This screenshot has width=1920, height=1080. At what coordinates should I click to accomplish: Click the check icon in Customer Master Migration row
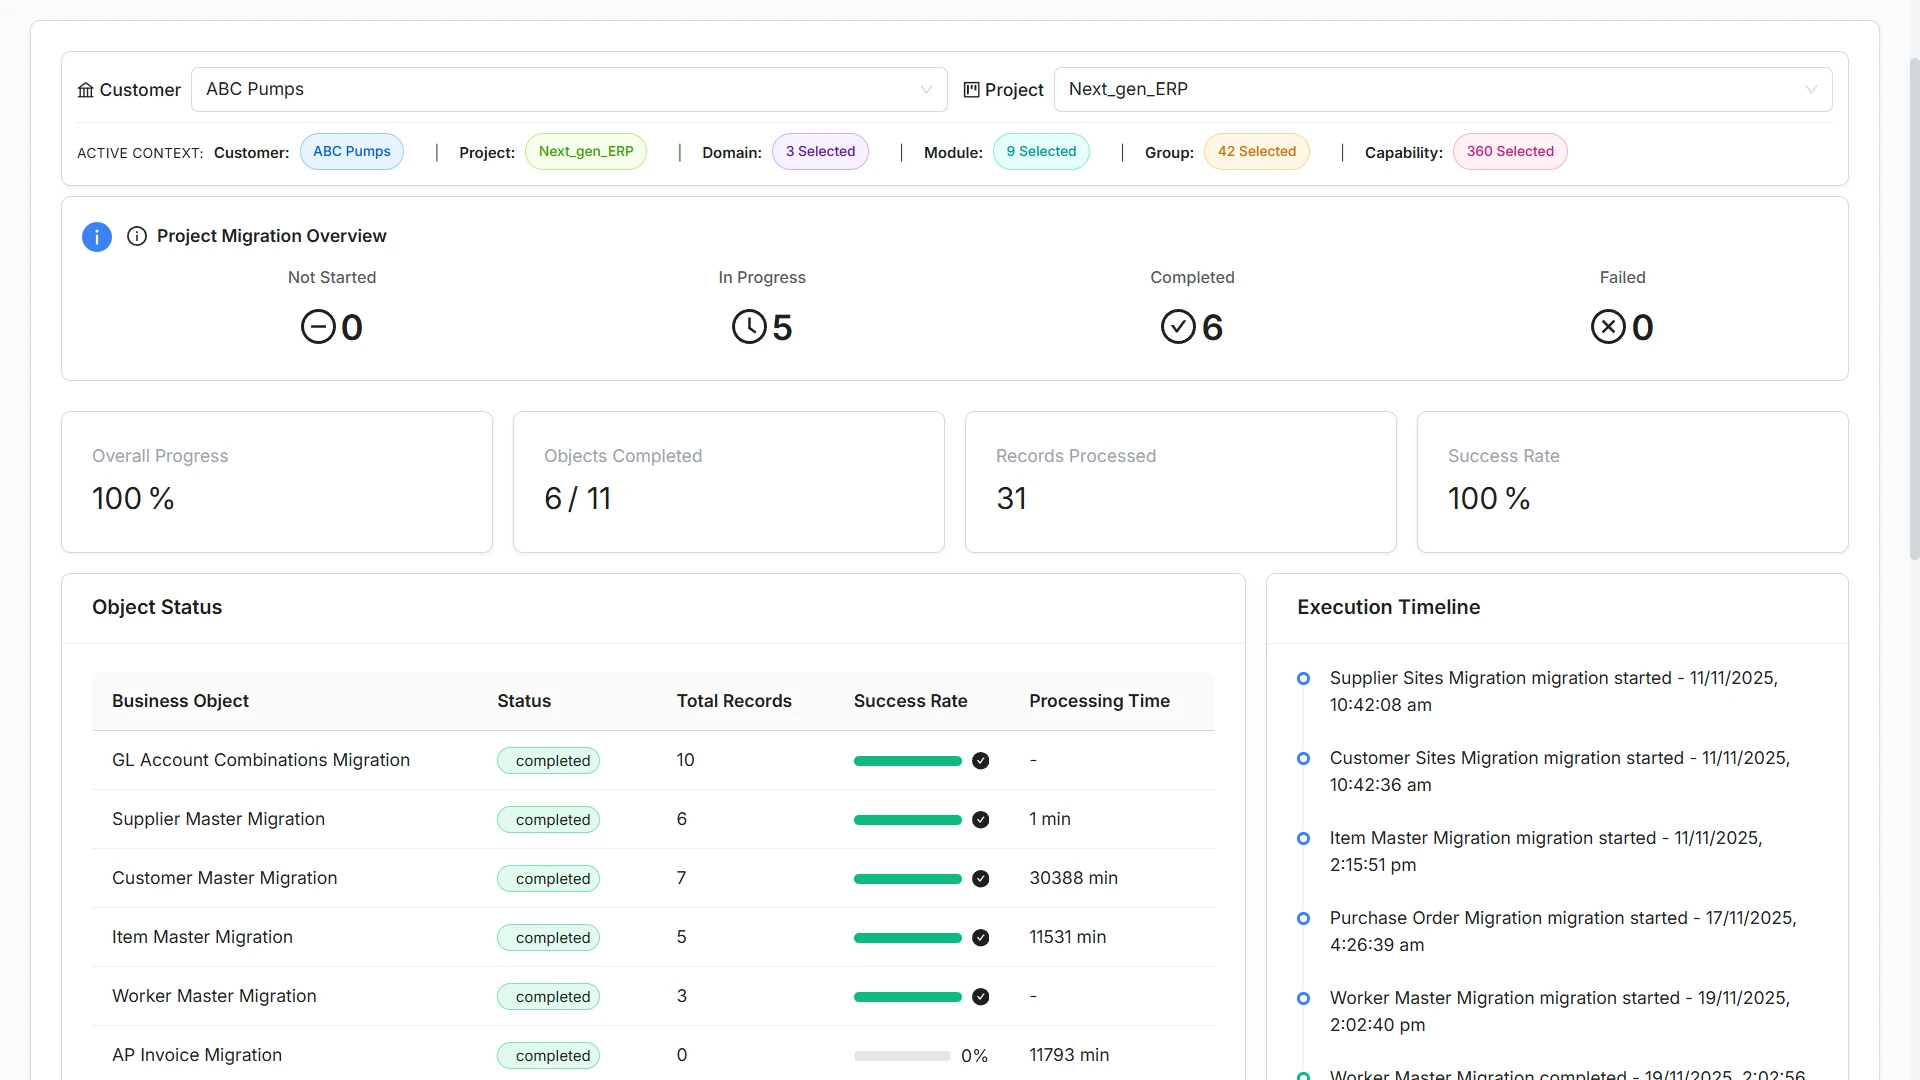(x=981, y=879)
